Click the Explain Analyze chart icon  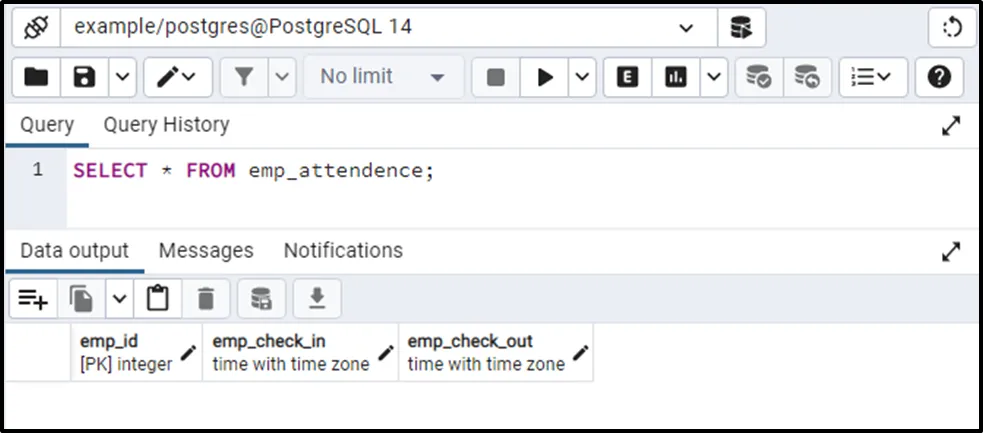[676, 77]
